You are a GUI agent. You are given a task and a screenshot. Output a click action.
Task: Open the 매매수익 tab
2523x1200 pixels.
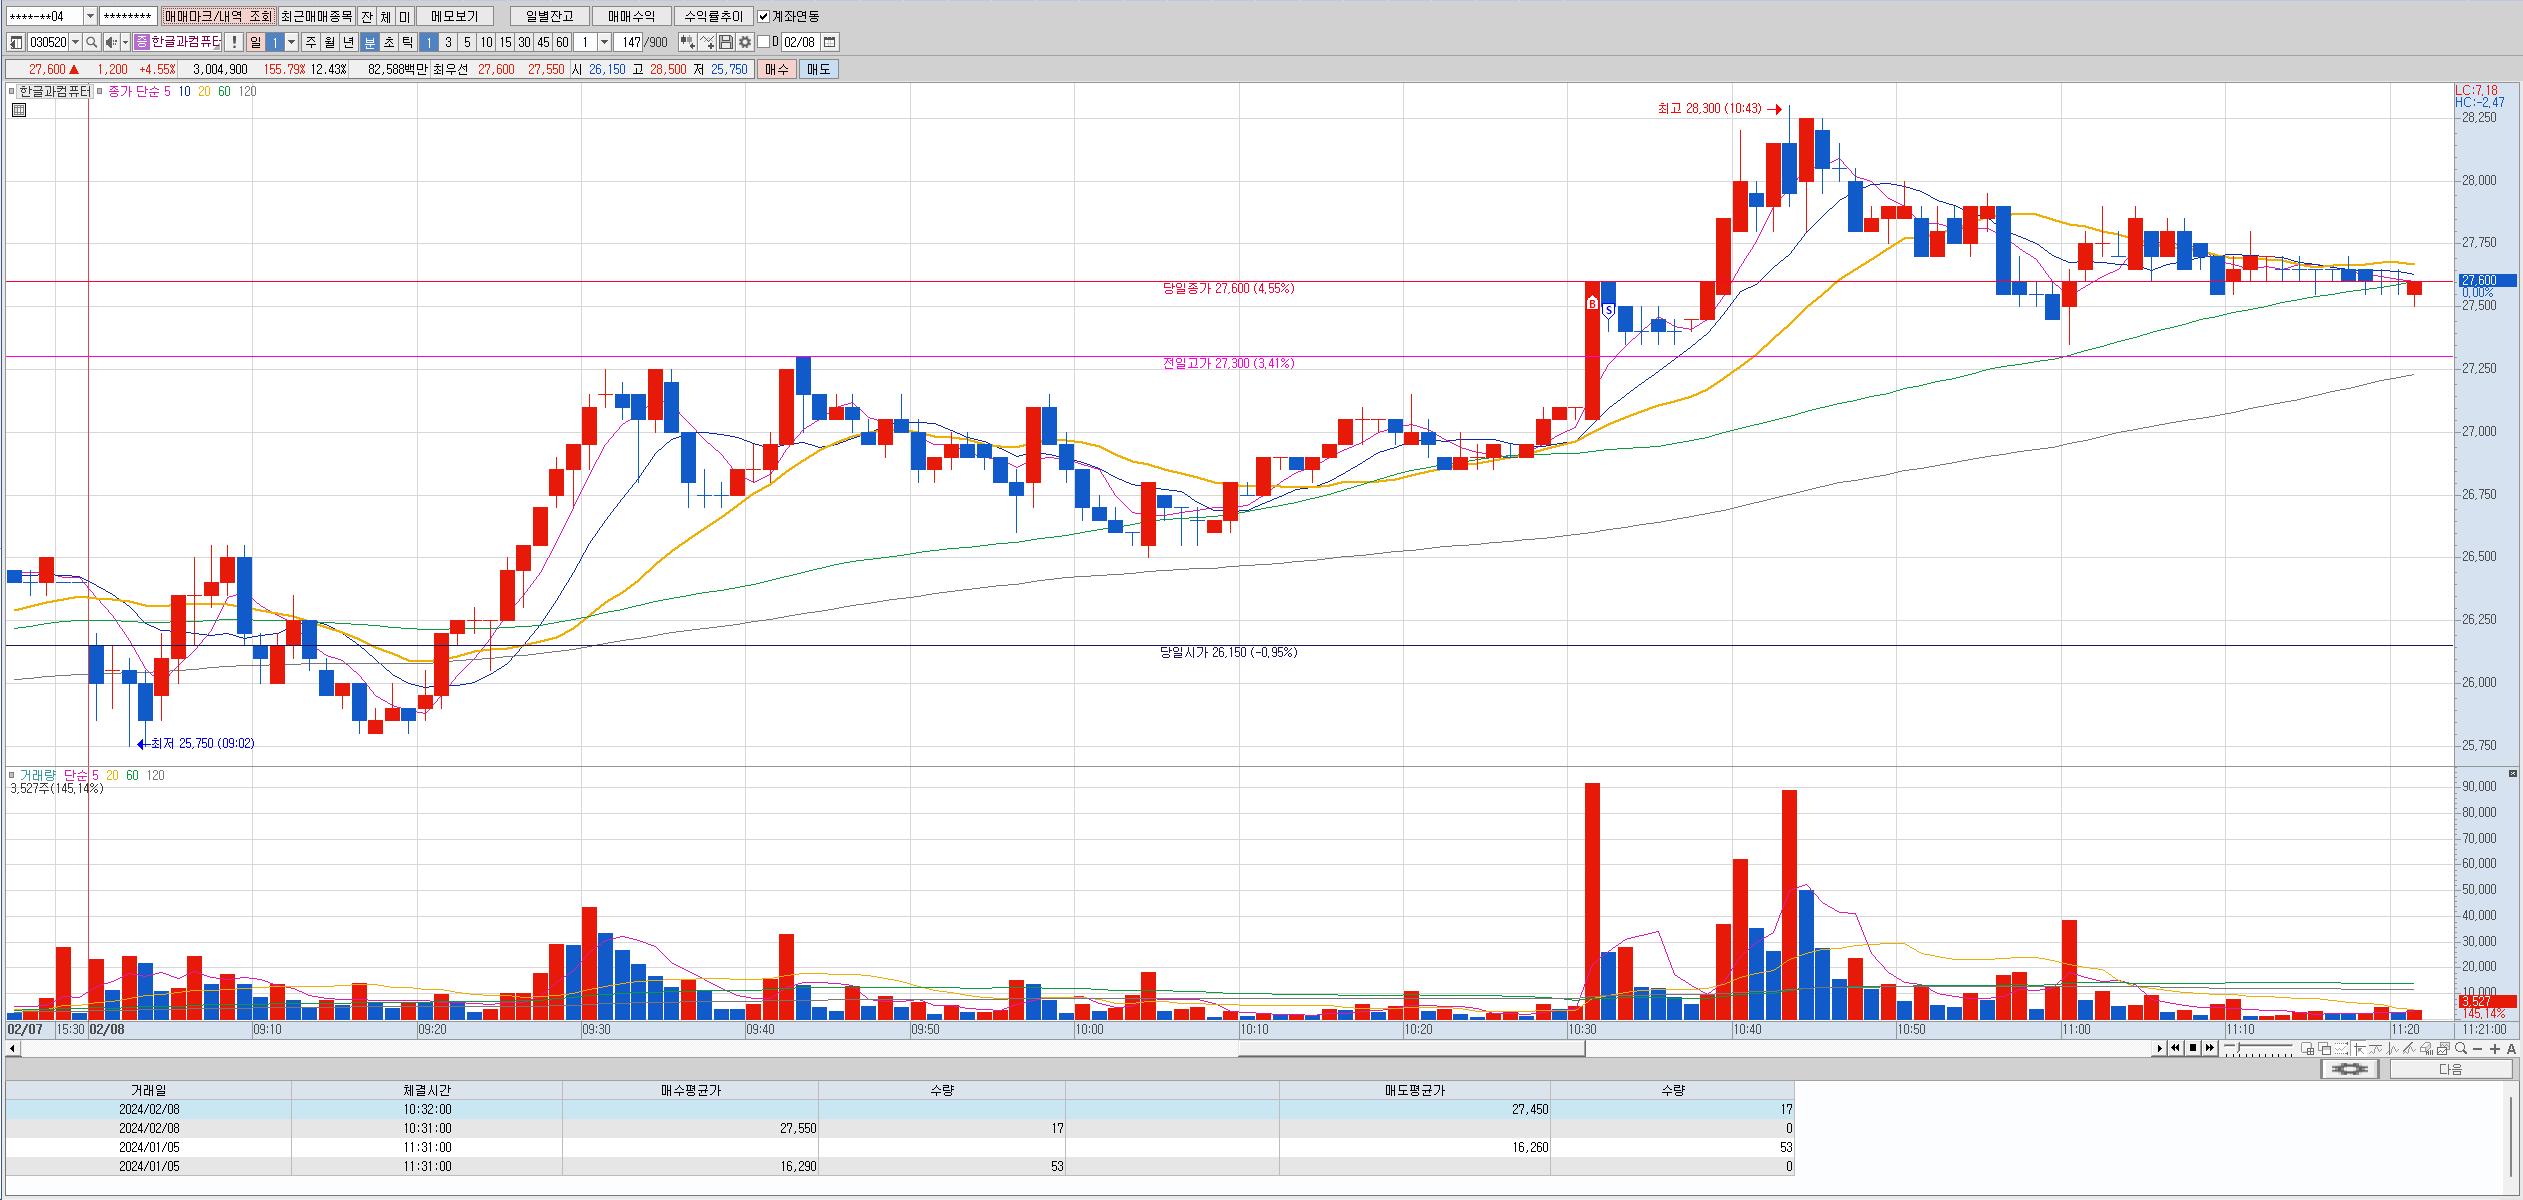point(631,16)
